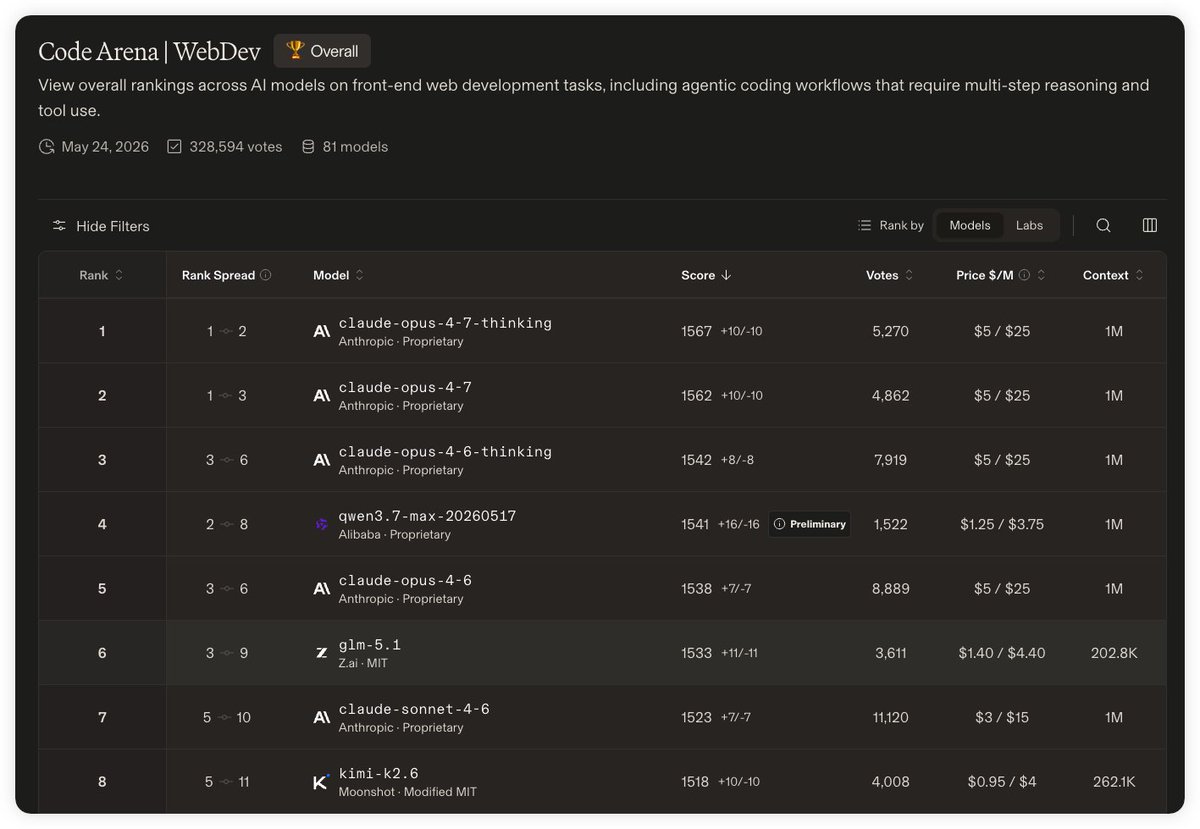Click price $1.40 / $4.40
1200x829 pixels.
1002,653
